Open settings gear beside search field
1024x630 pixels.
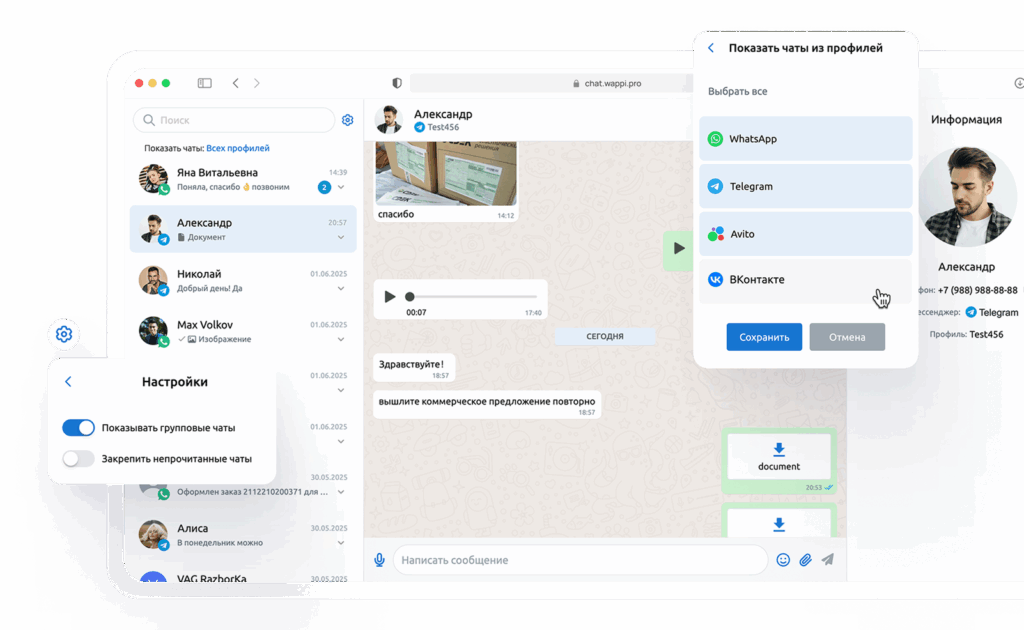(347, 120)
